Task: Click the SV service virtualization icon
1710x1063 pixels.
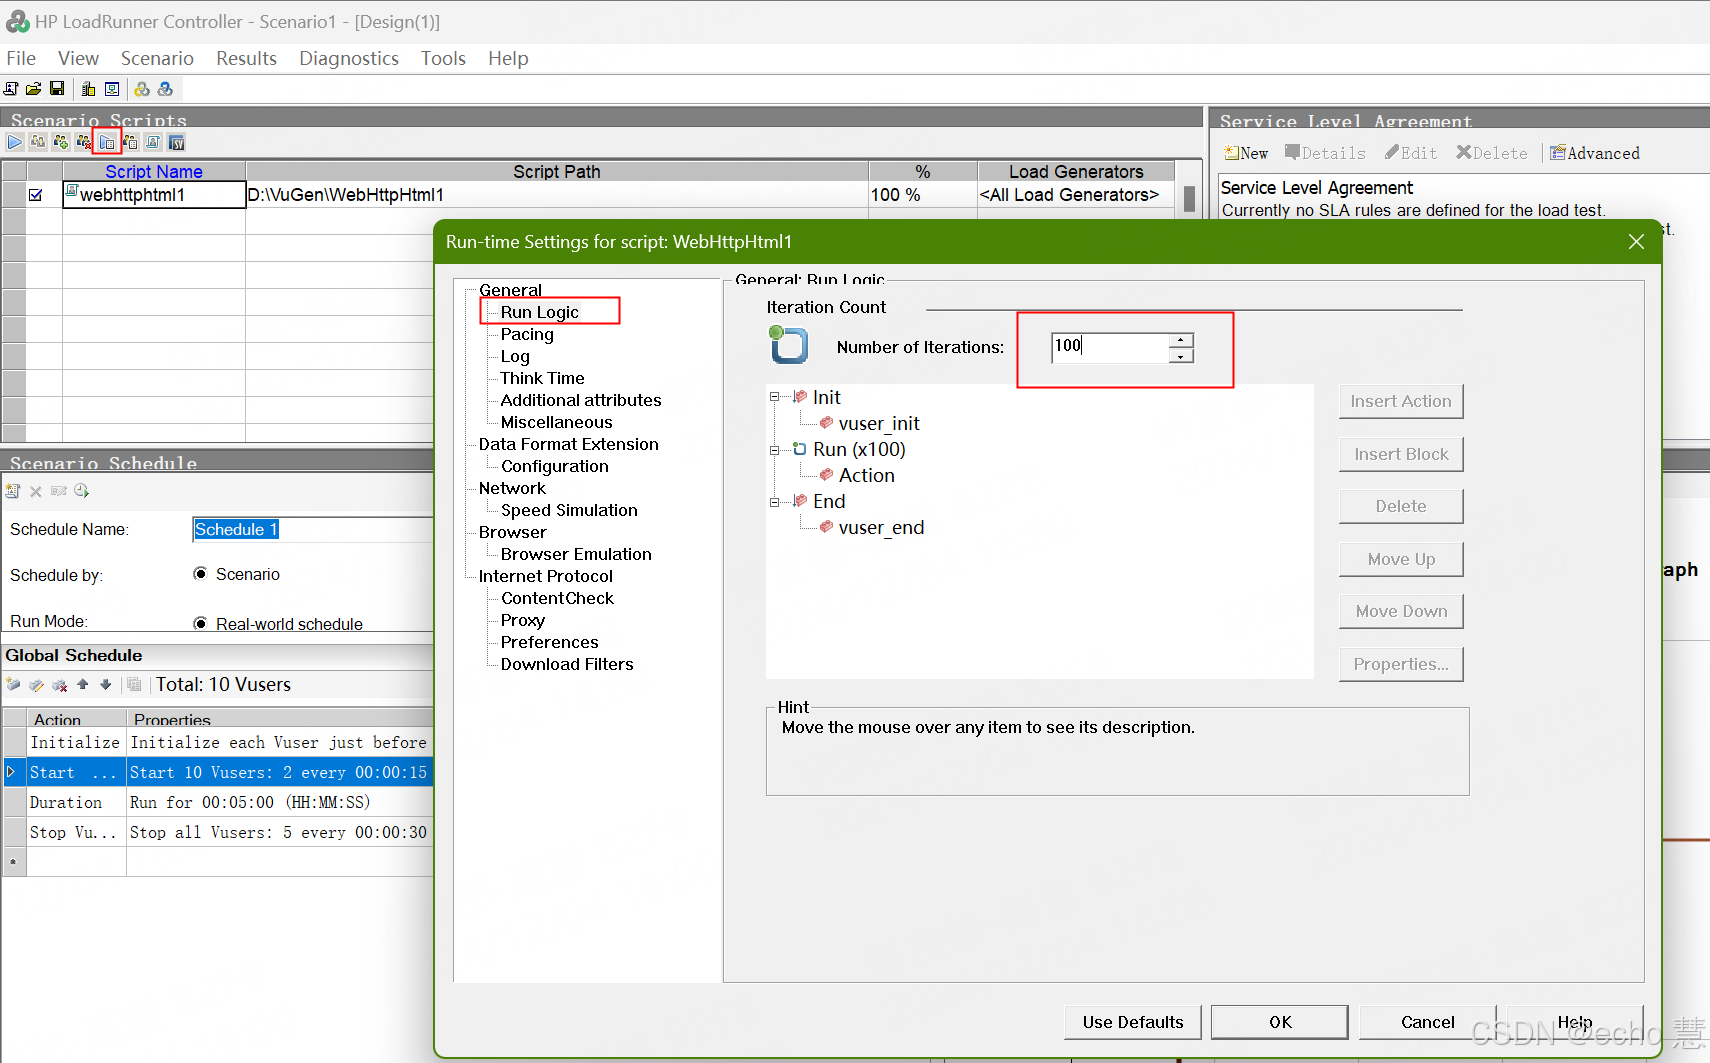Action: pos(176,142)
